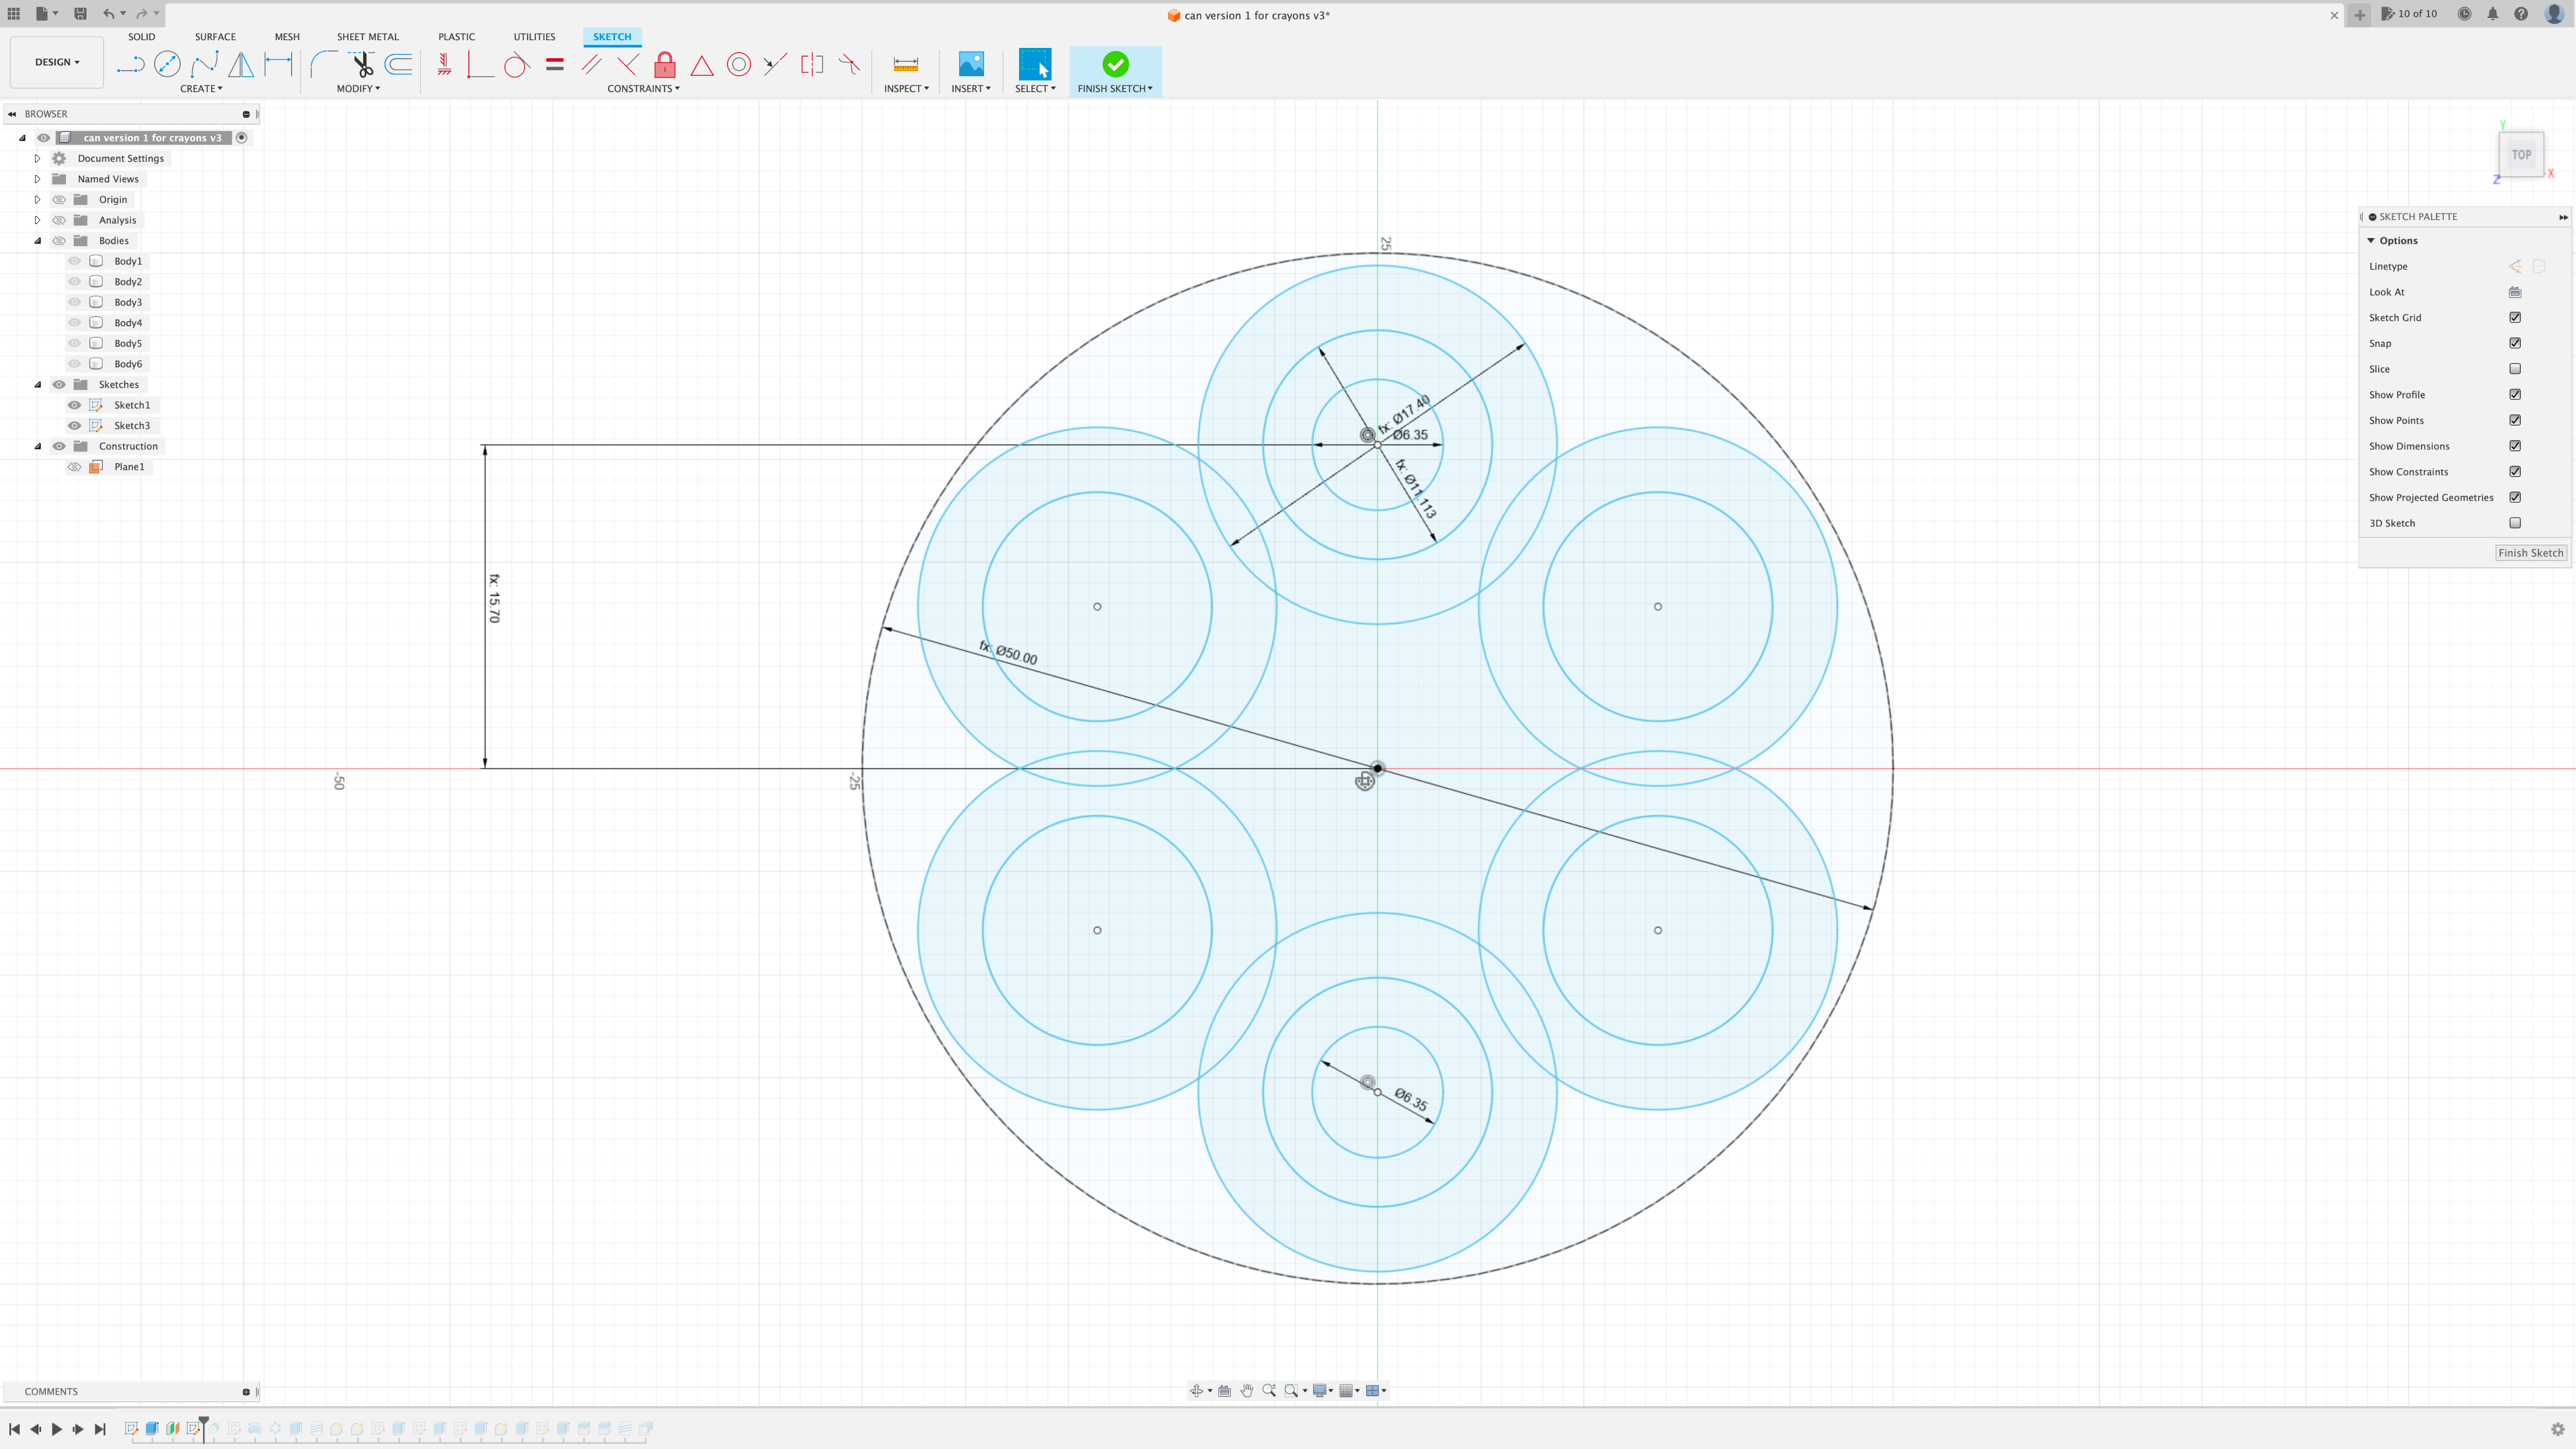Apply the Symmetry constraint
The height and width of the screenshot is (1449, 2576).
click(x=812, y=65)
